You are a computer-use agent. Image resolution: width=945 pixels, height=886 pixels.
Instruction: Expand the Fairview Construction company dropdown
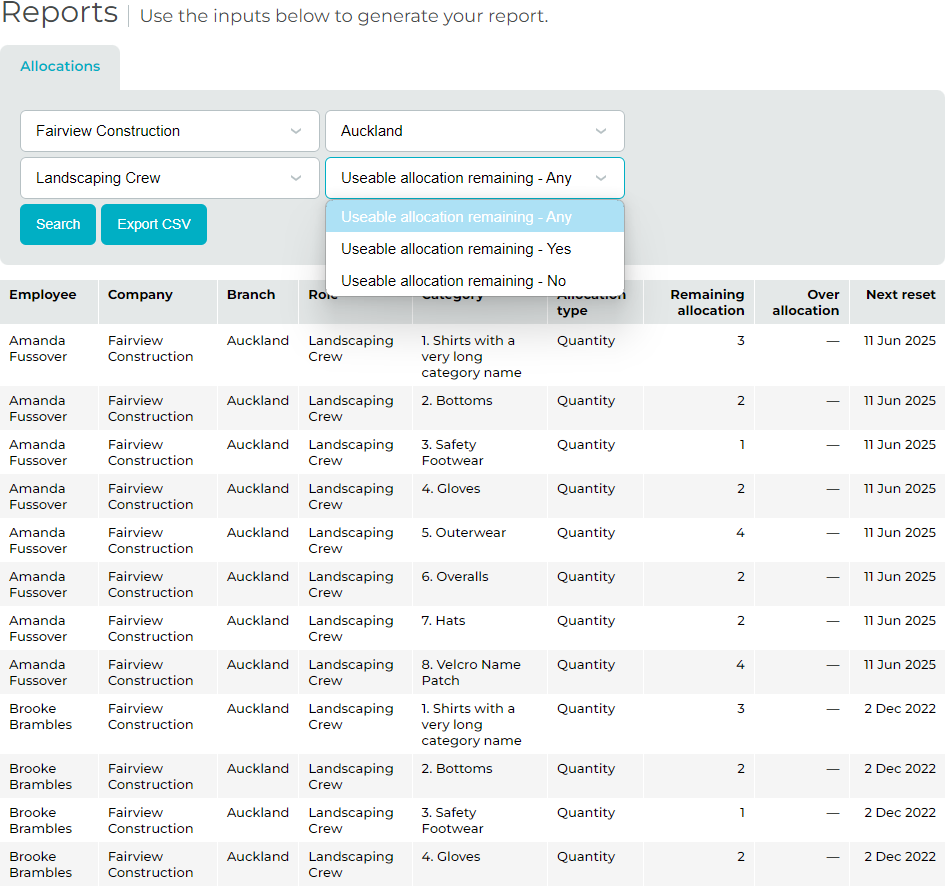pos(169,131)
